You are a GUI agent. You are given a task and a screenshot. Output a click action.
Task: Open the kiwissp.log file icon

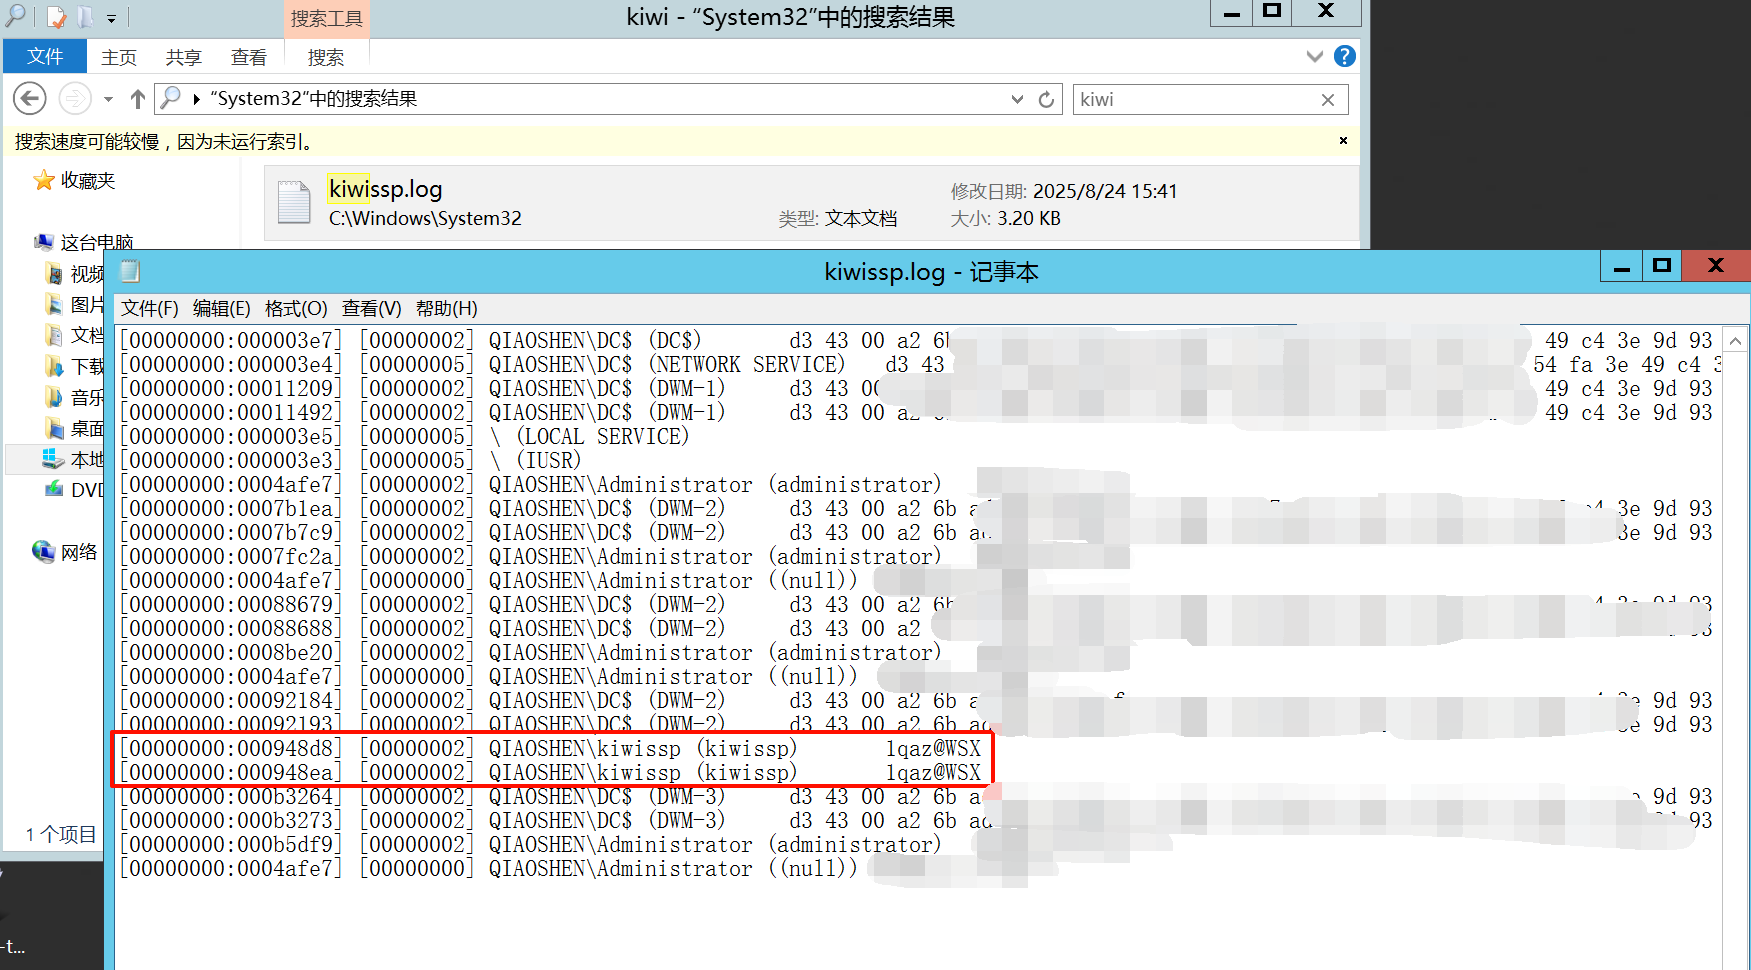point(294,203)
